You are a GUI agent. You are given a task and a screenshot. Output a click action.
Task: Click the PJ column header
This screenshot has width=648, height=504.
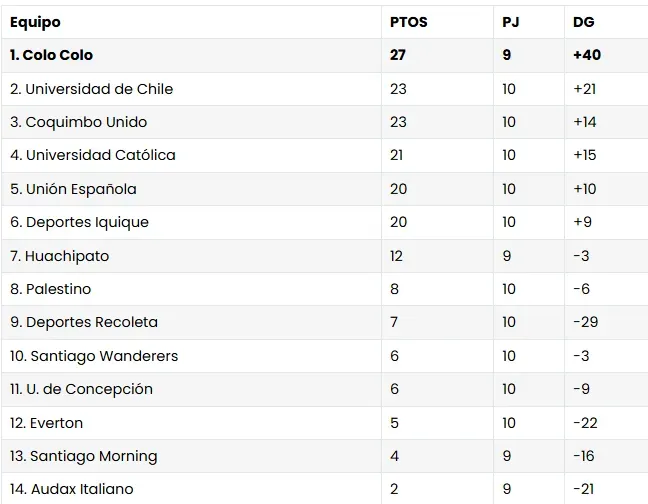(x=511, y=22)
